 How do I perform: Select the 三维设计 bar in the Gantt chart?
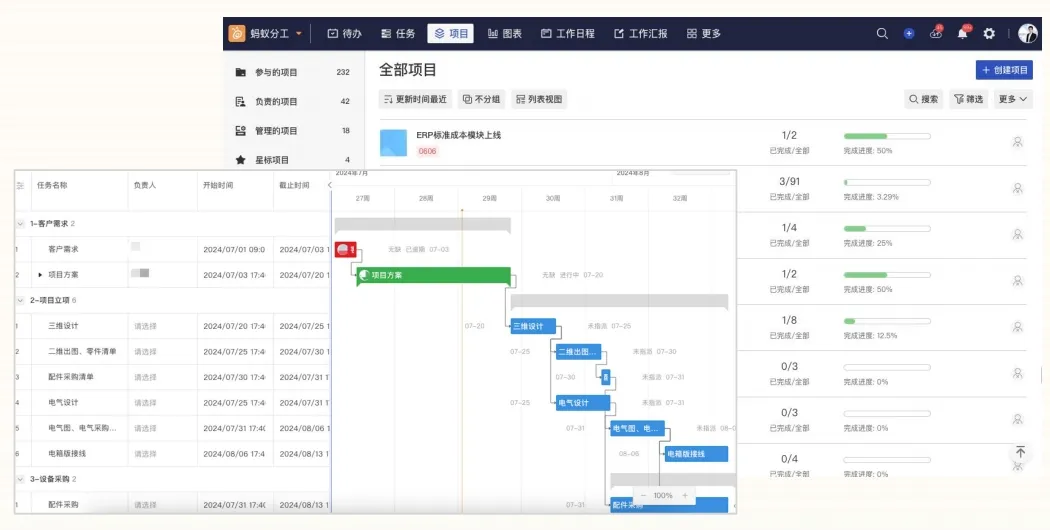[x=533, y=326]
